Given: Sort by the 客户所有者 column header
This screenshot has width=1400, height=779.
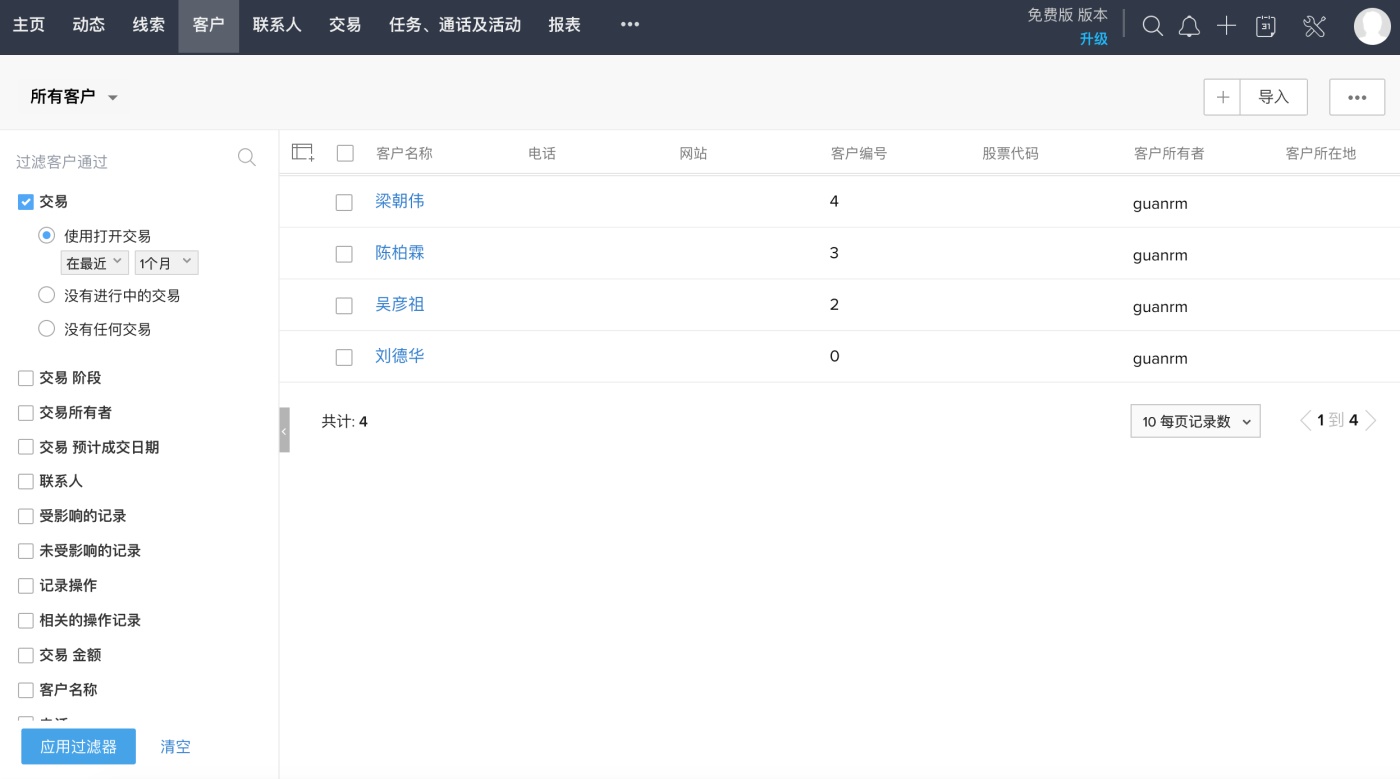Looking at the screenshot, I should (1169, 153).
